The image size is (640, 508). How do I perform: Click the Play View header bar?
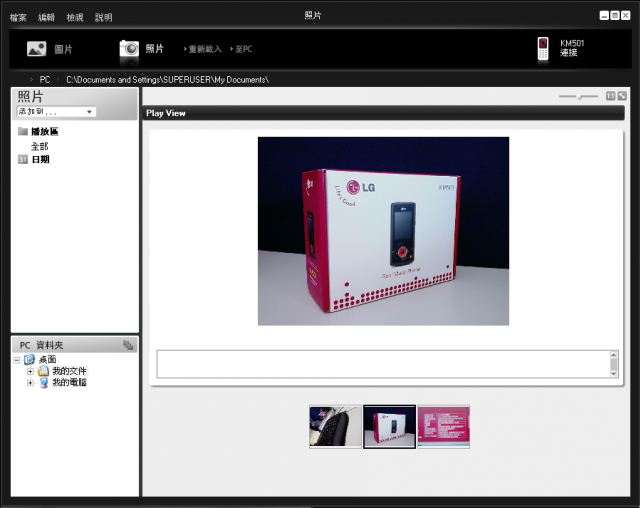click(383, 113)
